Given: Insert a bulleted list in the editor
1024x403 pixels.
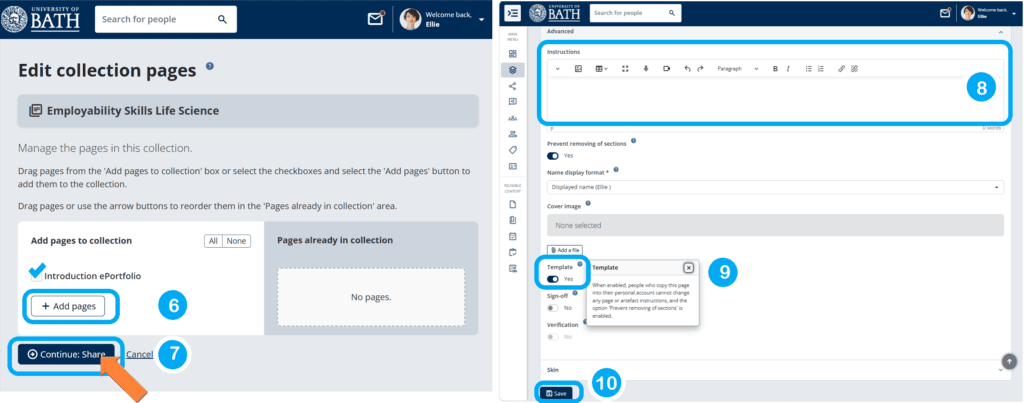Looking at the screenshot, I should click(x=808, y=69).
